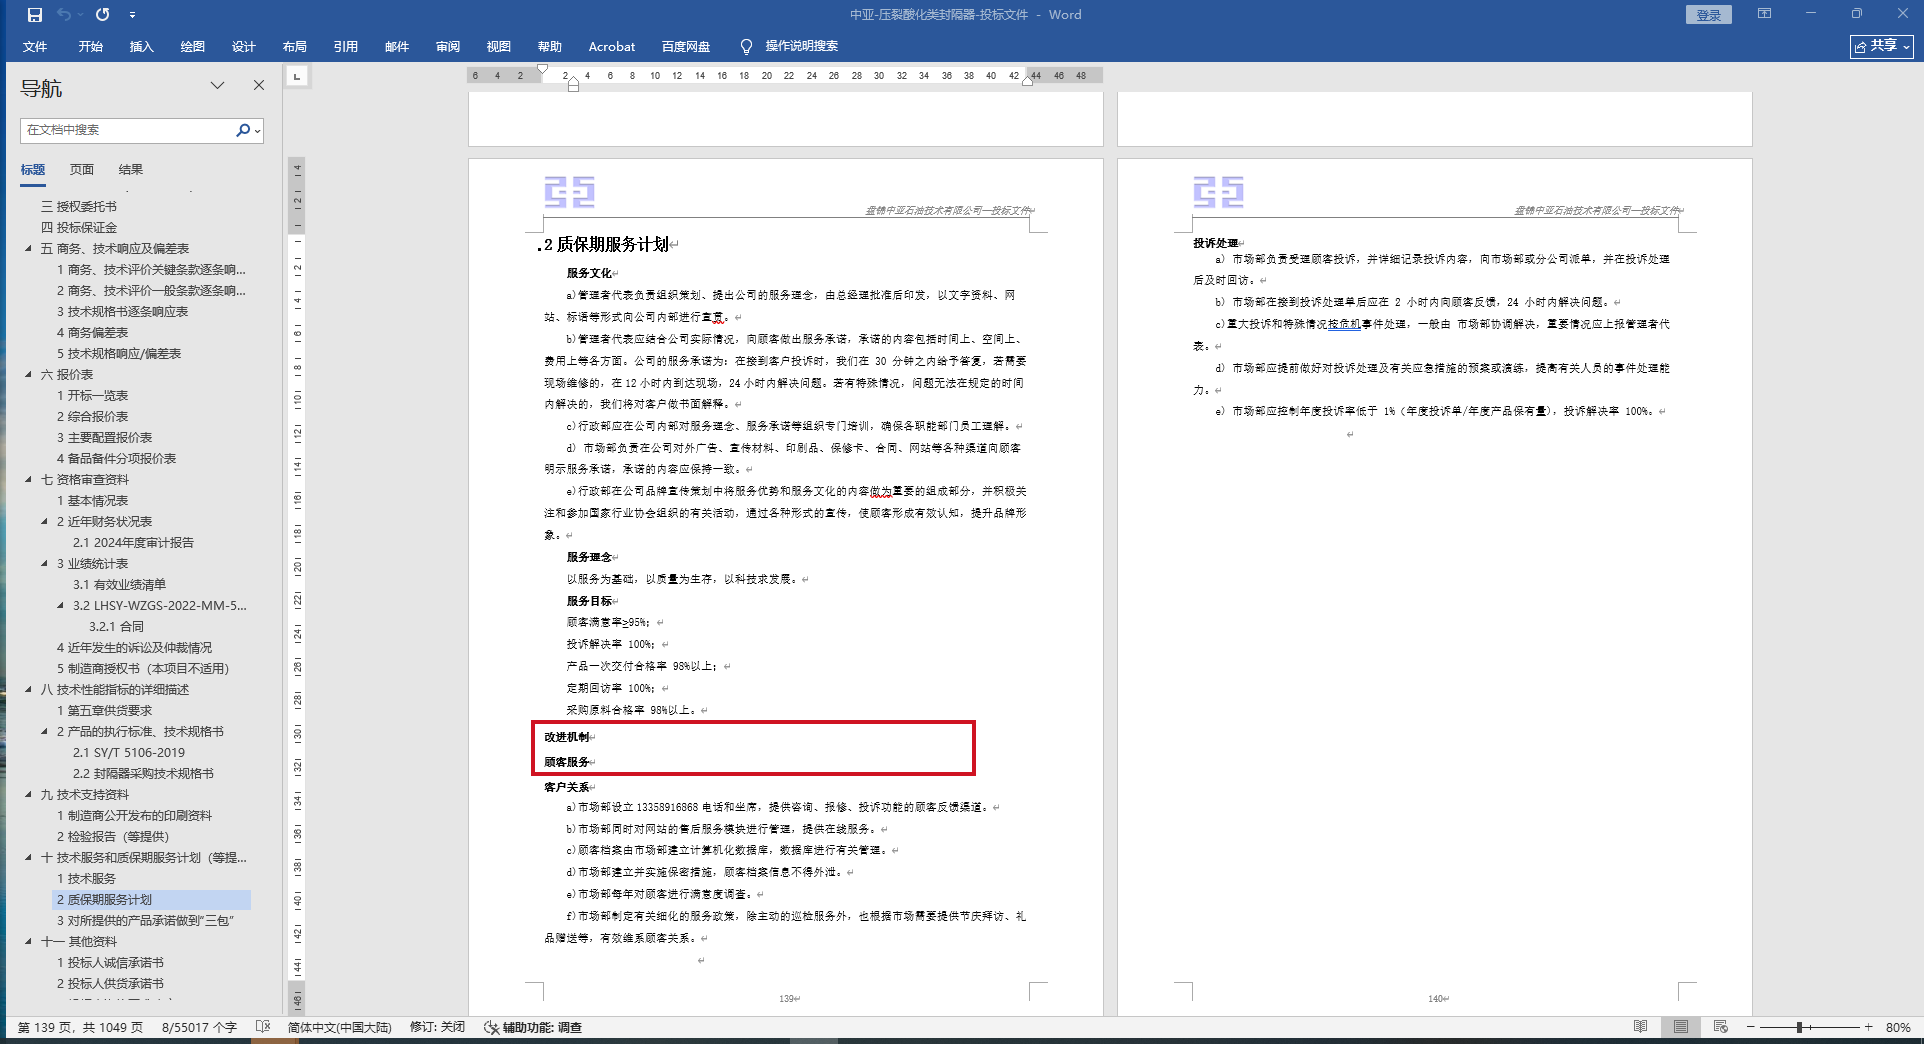Switch to Web Layout view
1924x1044 pixels.
pyautogui.click(x=1721, y=1027)
